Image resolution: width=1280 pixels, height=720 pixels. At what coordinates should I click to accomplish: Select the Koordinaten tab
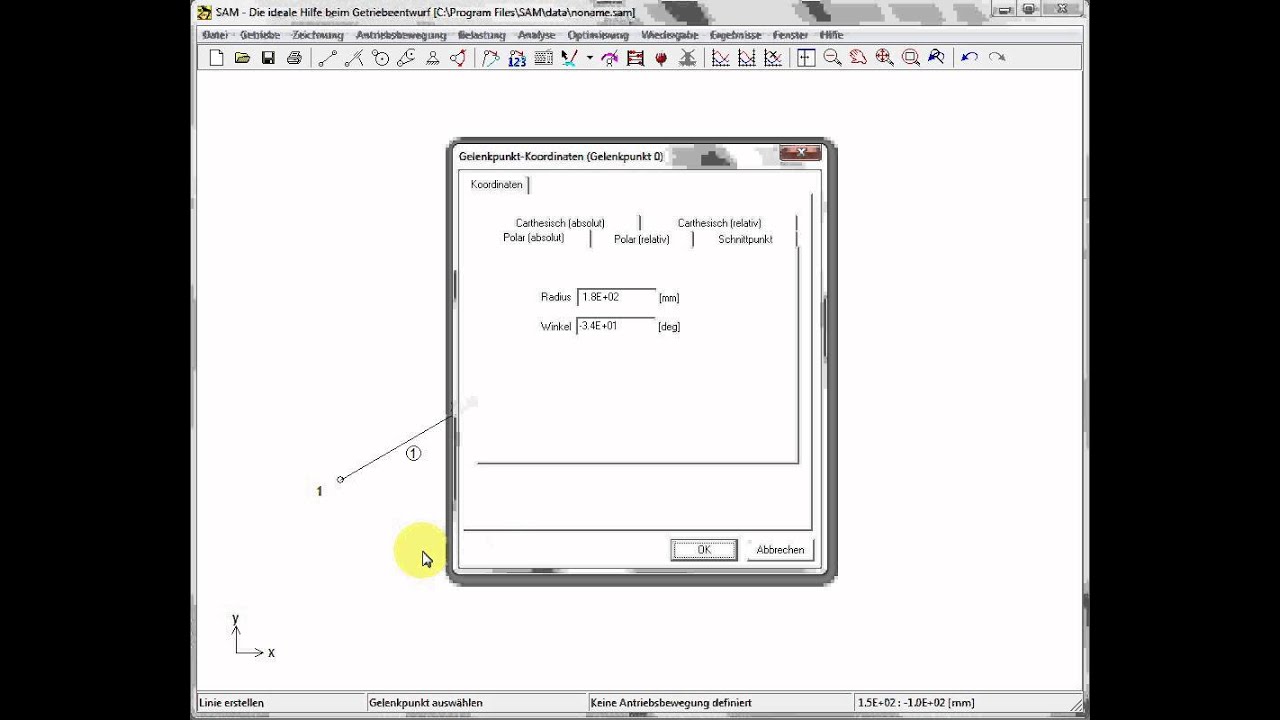497,185
